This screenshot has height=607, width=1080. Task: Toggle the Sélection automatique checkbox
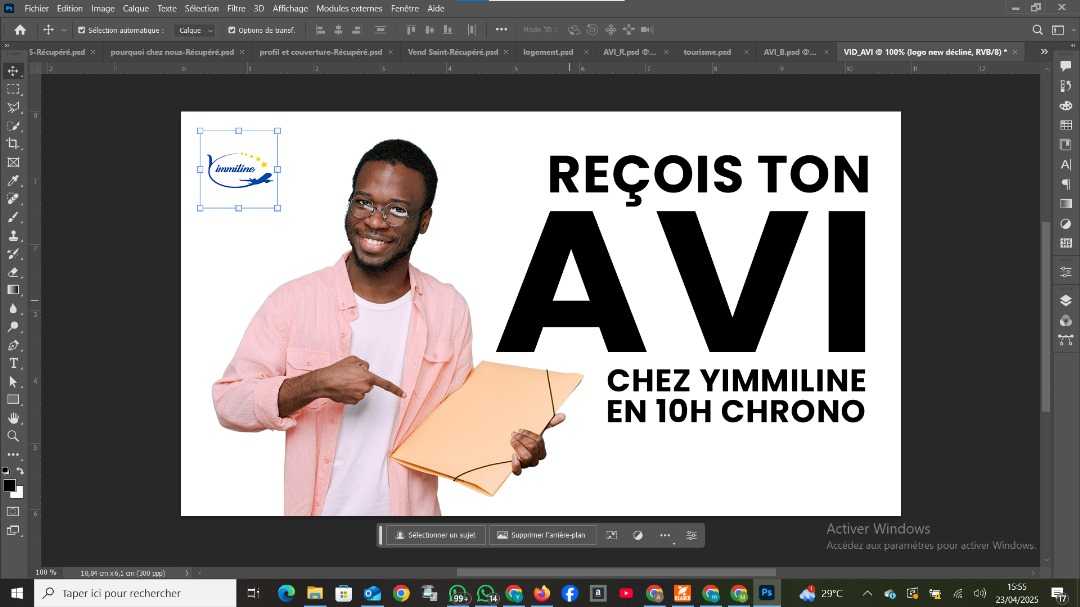(x=81, y=30)
